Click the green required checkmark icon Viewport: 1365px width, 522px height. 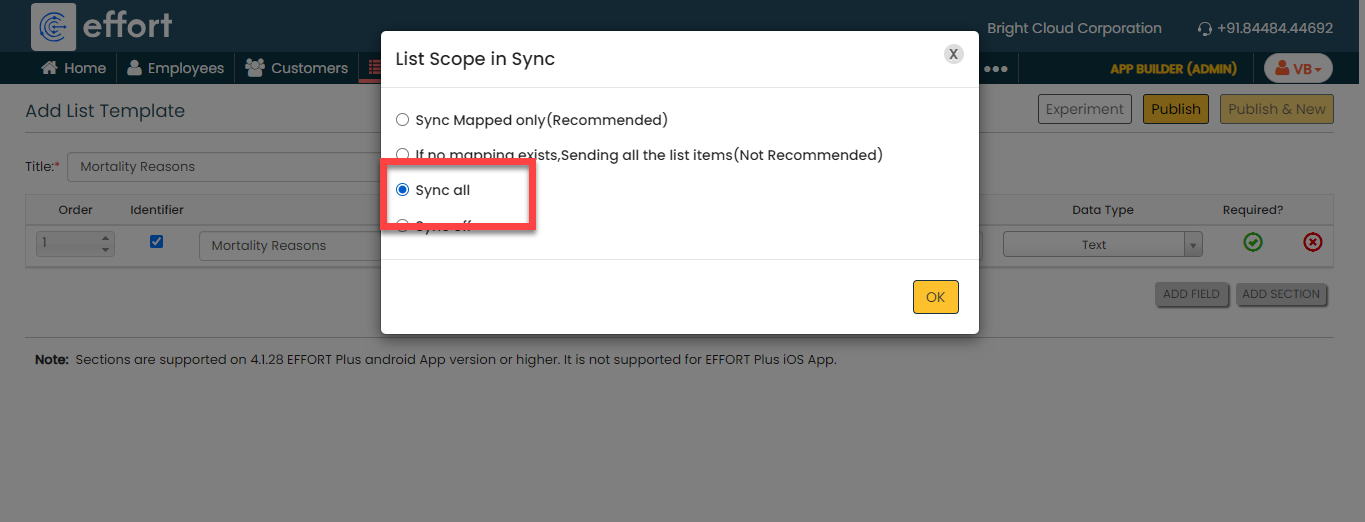[x=1252, y=242]
